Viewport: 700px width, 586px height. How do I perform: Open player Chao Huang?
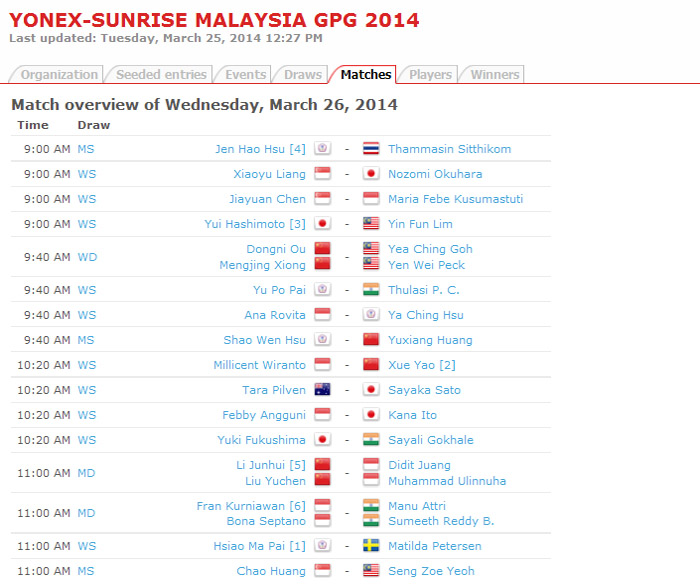(x=271, y=571)
